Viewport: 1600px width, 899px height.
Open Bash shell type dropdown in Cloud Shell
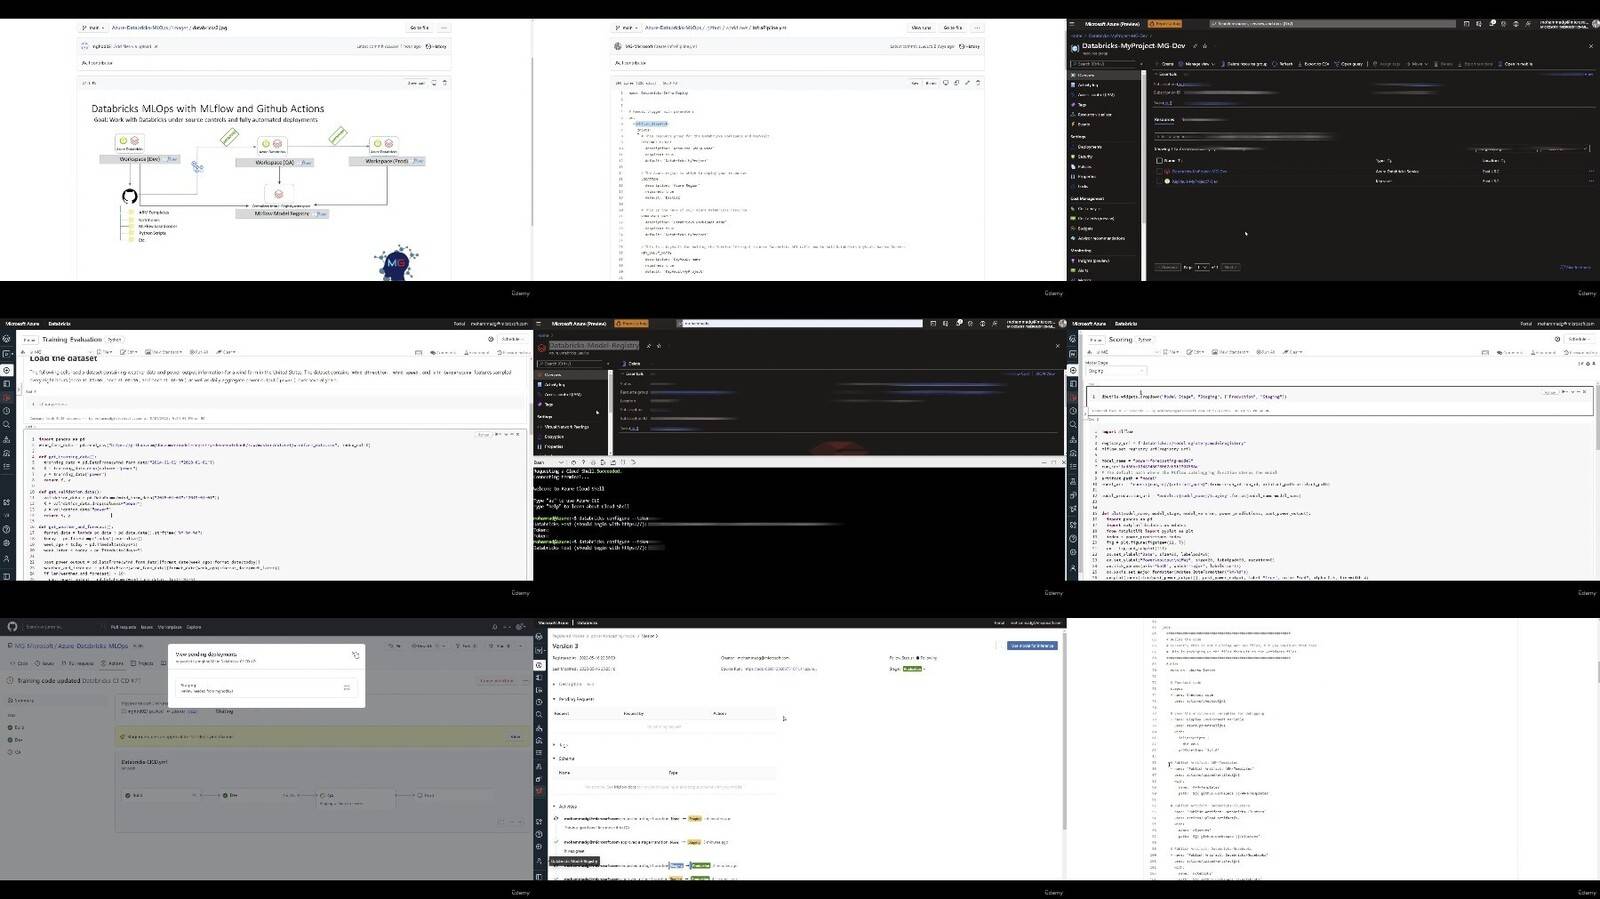coord(549,462)
